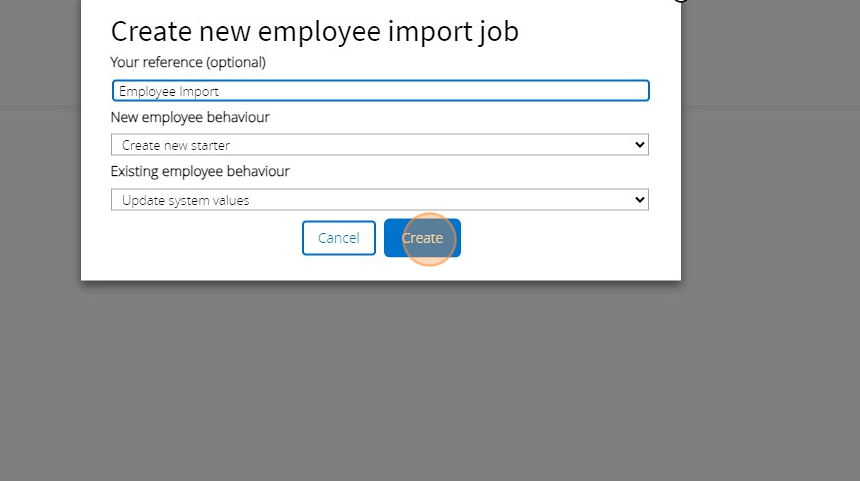This screenshot has width=860, height=481.
Task: Click the "New employee behaviour" label text
Action: click(x=190, y=117)
